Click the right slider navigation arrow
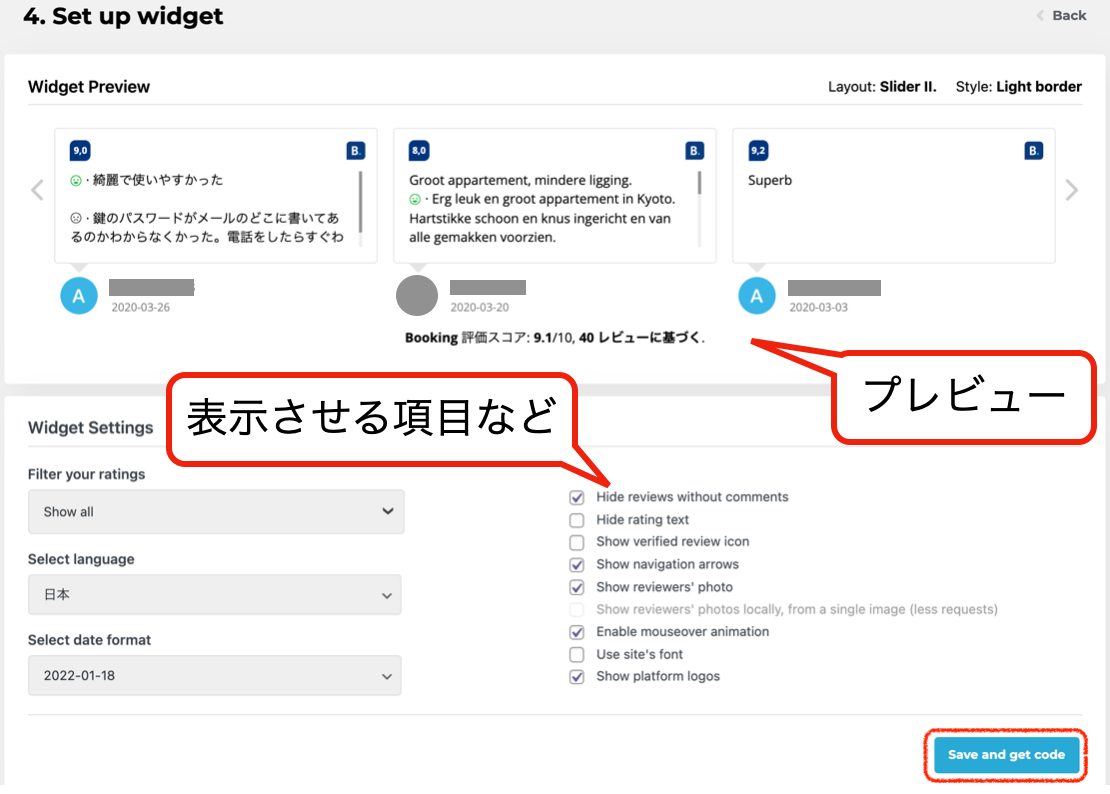Screen dimensions: 1110x794 (x=1071, y=190)
